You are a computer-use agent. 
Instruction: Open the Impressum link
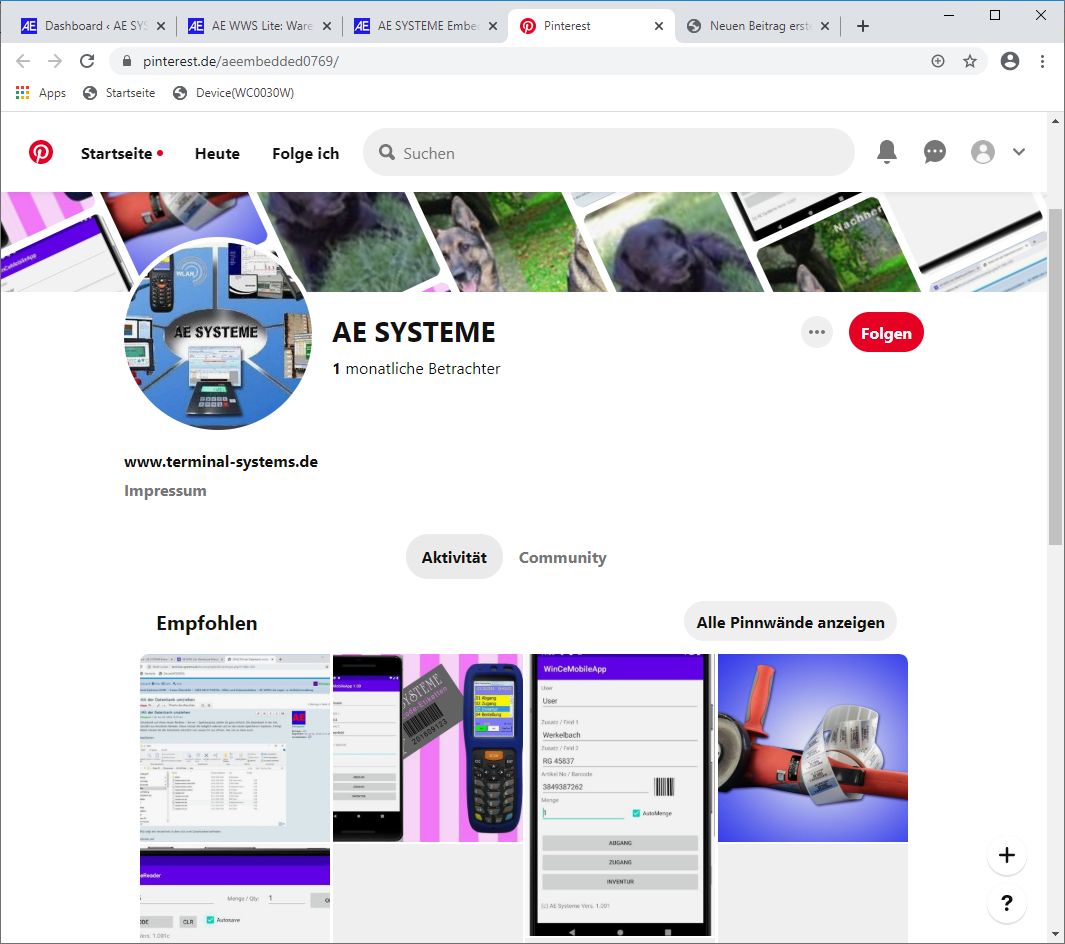coord(165,490)
